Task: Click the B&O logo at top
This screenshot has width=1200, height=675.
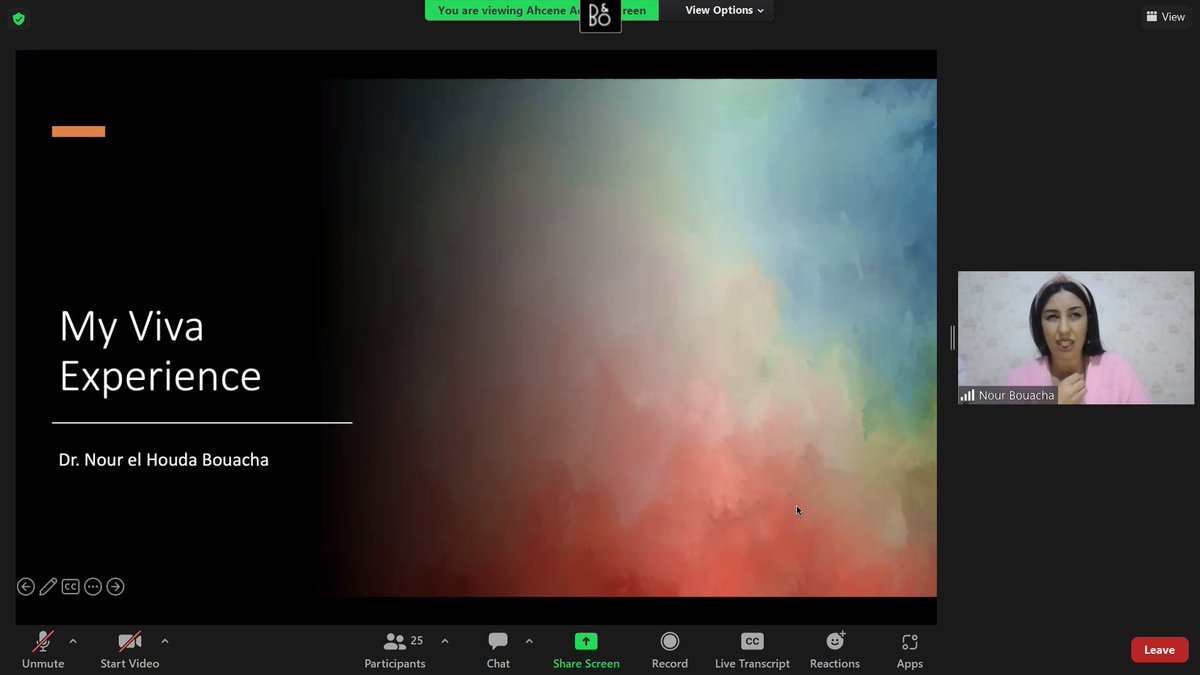Action: pos(600,16)
